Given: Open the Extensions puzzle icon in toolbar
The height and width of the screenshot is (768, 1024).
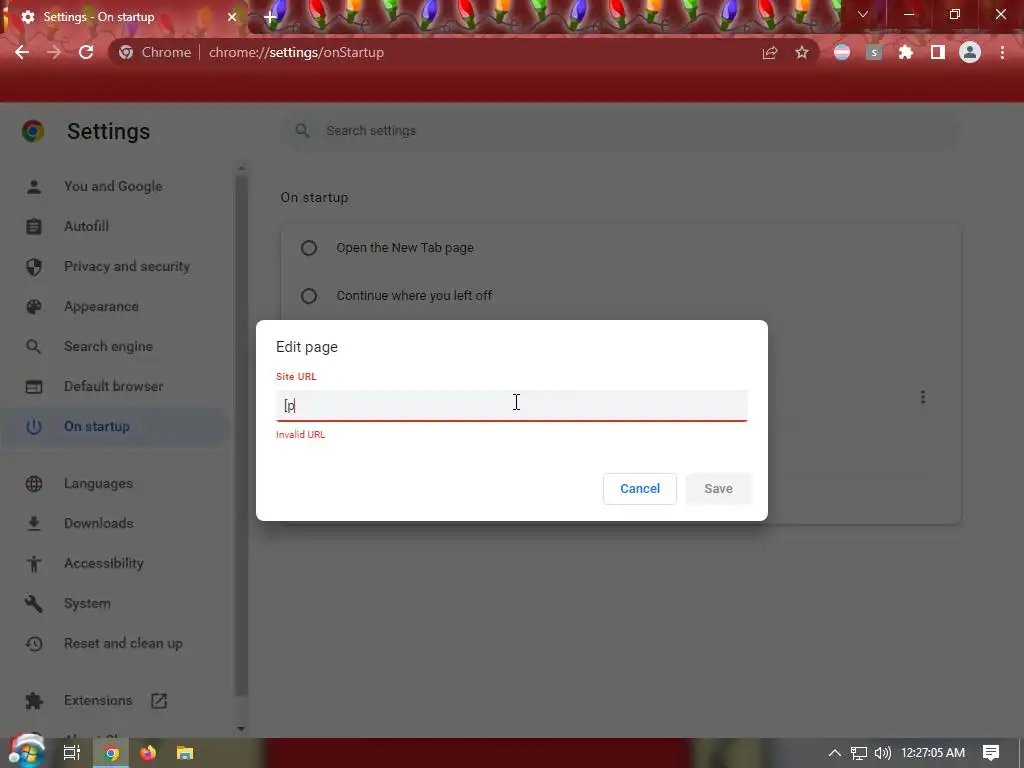Looking at the screenshot, I should (906, 52).
